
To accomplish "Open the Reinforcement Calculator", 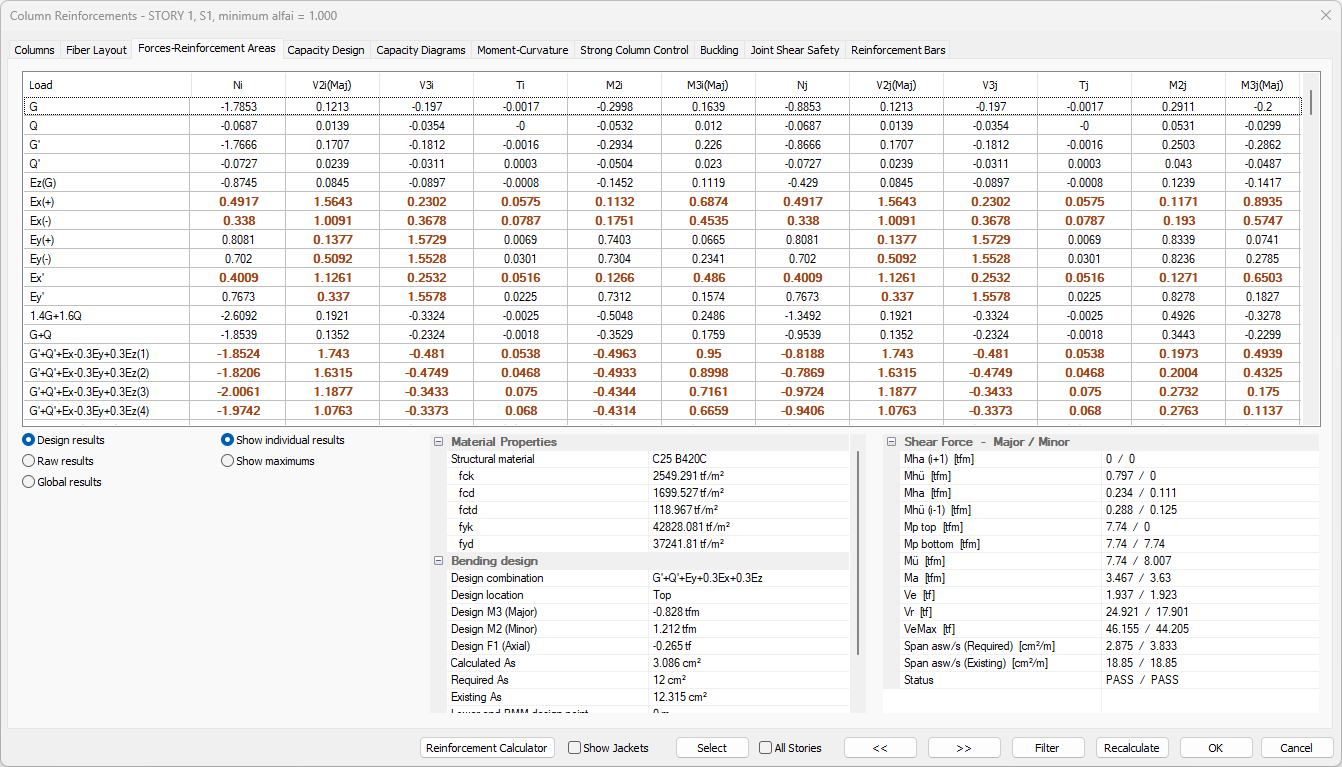I will 487,748.
